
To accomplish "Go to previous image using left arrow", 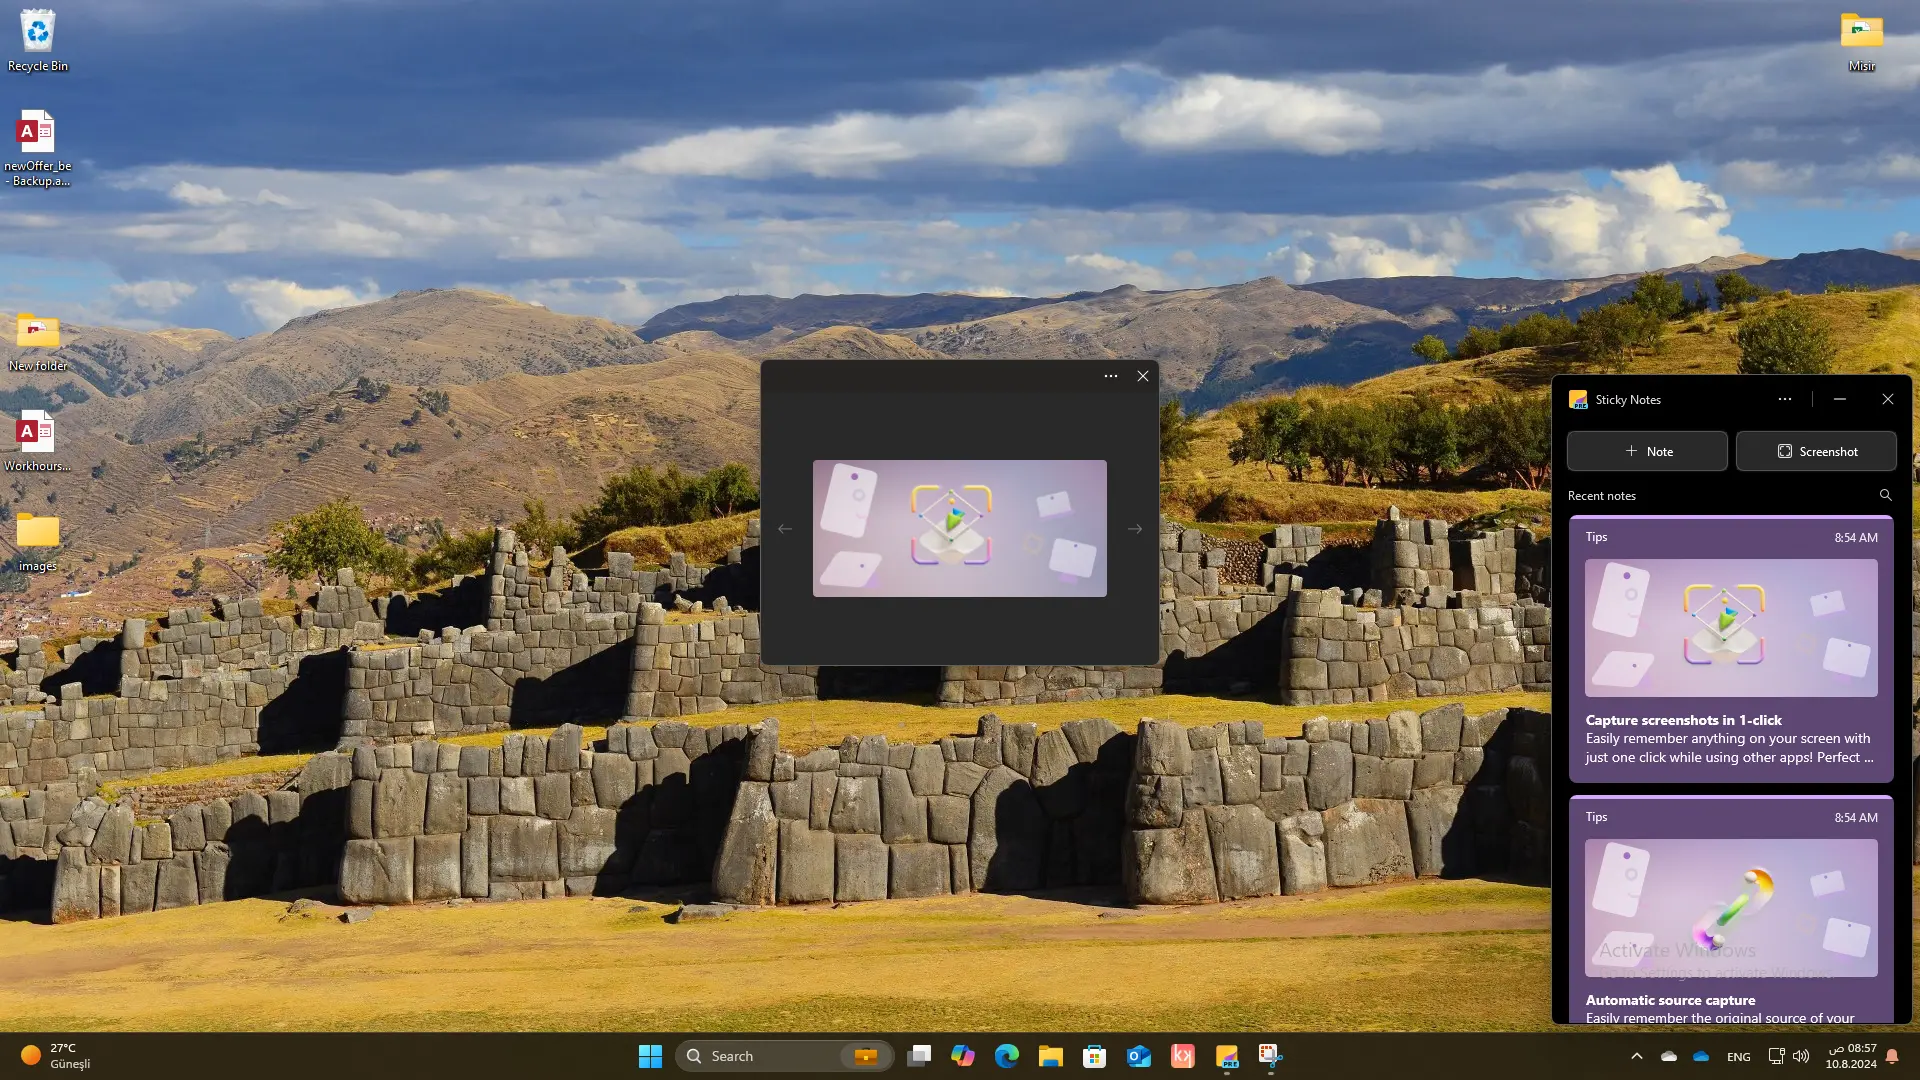I will (785, 529).
